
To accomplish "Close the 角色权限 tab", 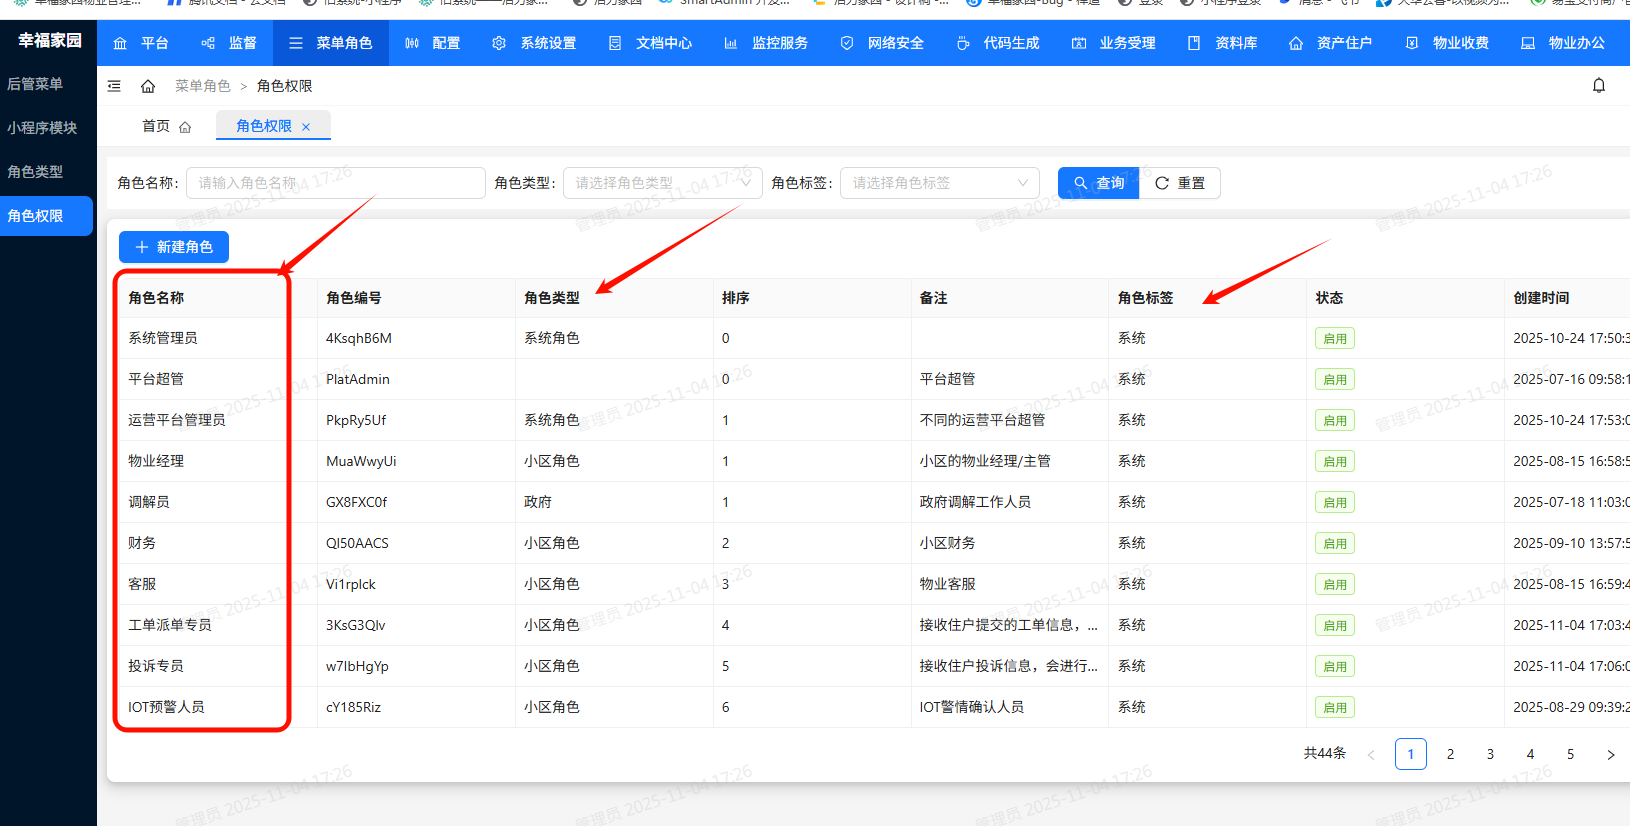I will tap(306, 127).
